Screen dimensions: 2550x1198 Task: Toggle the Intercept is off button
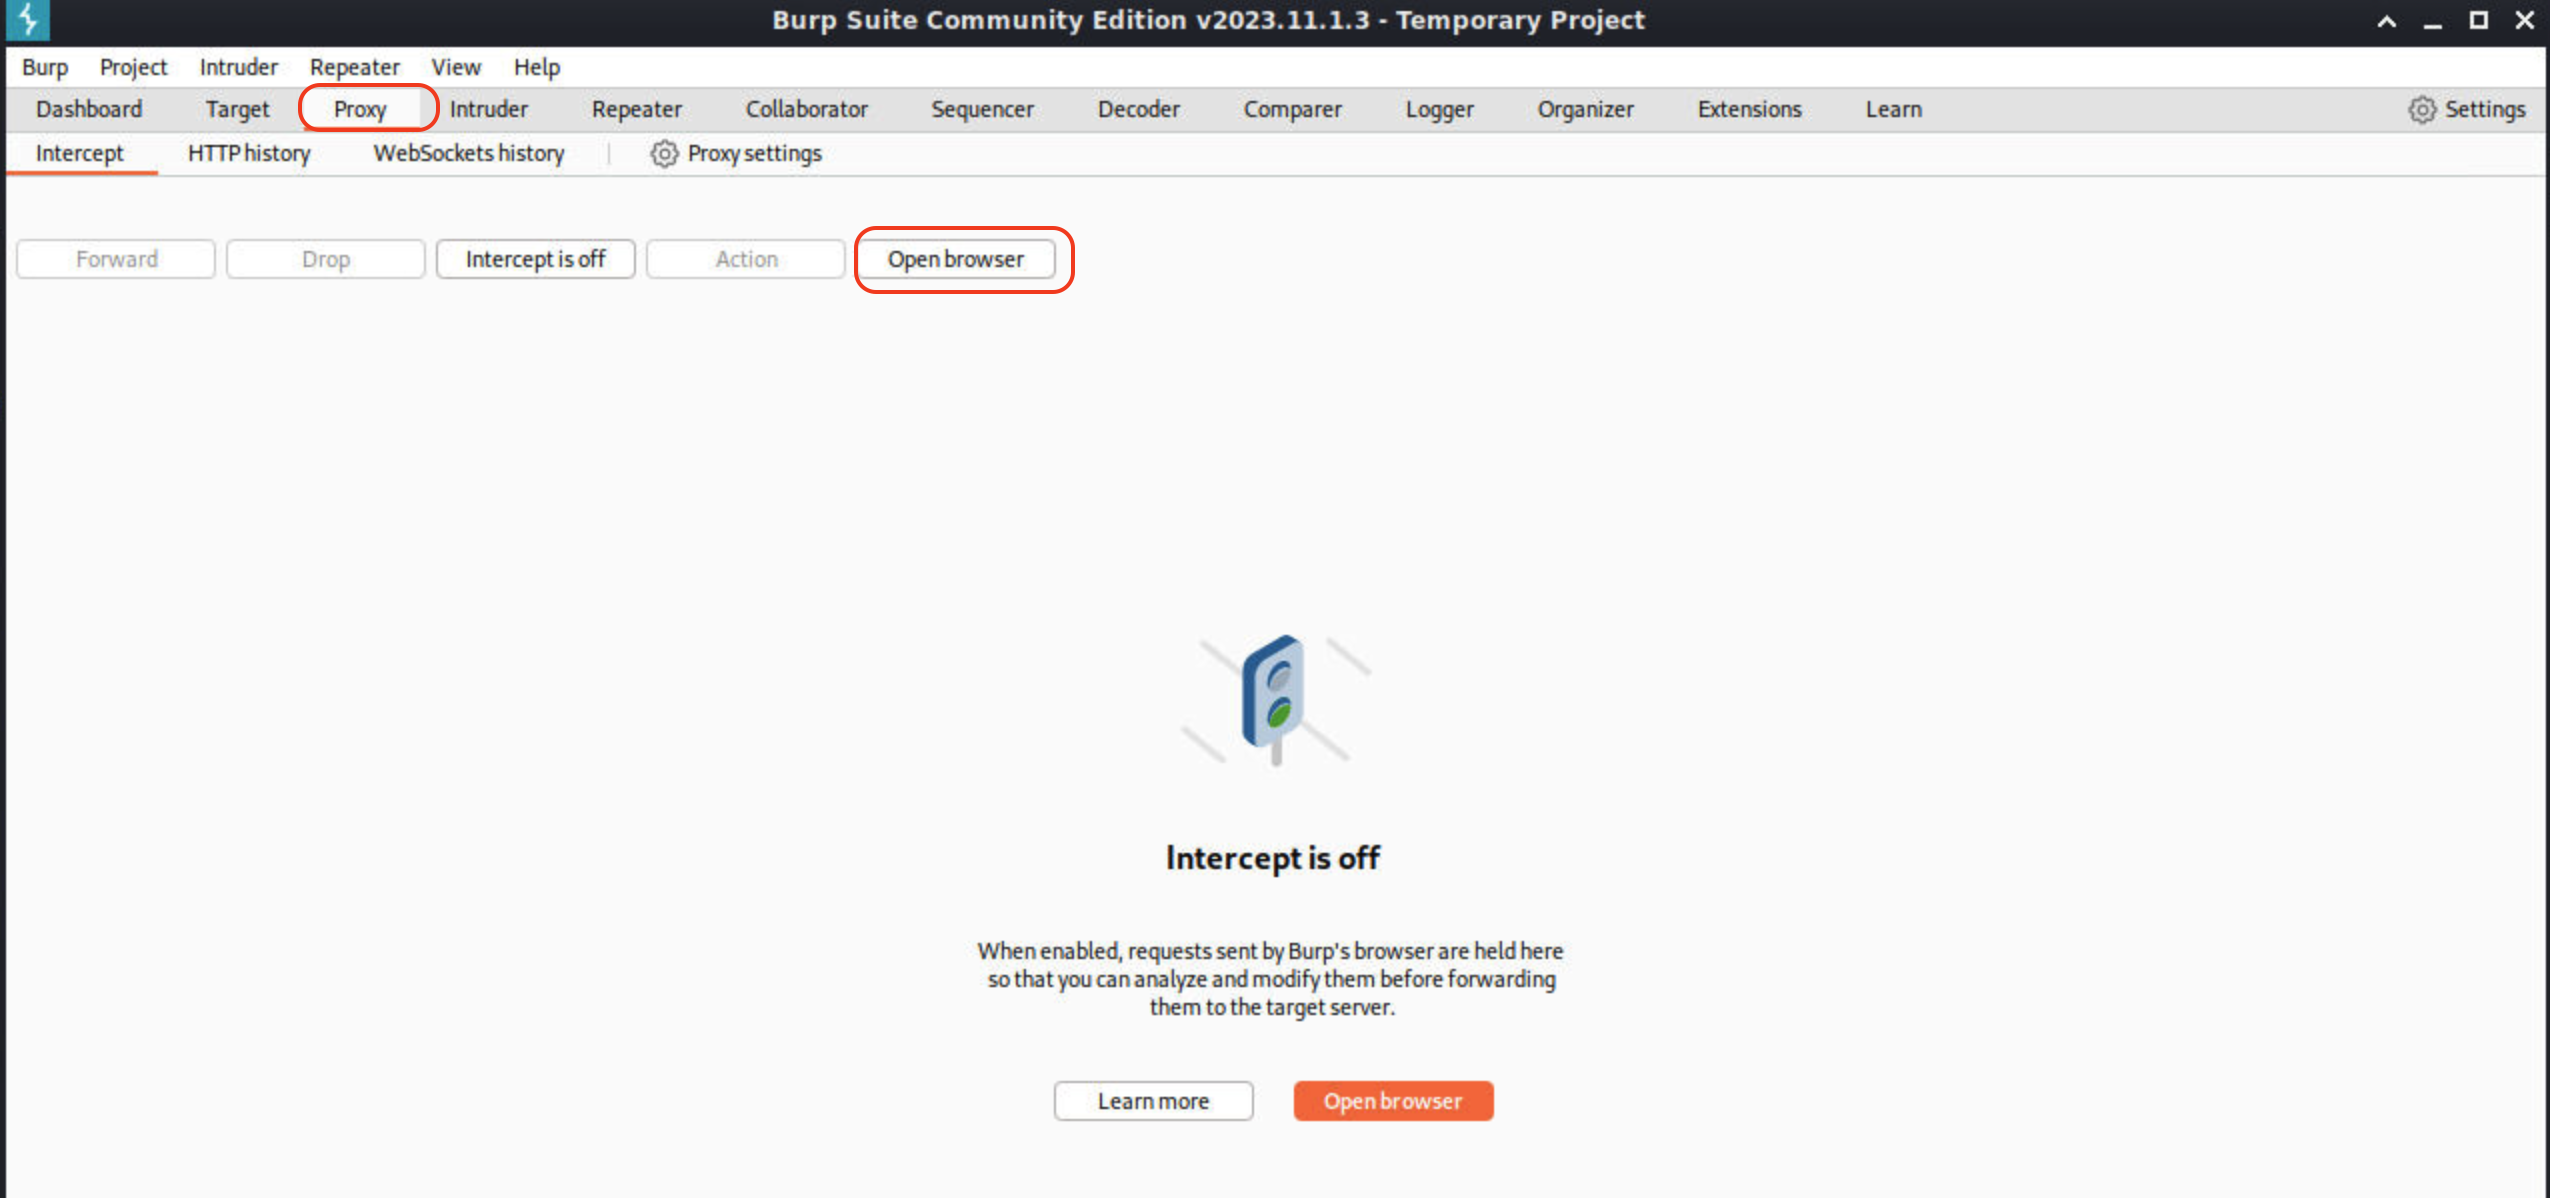[x=535, y=259]
